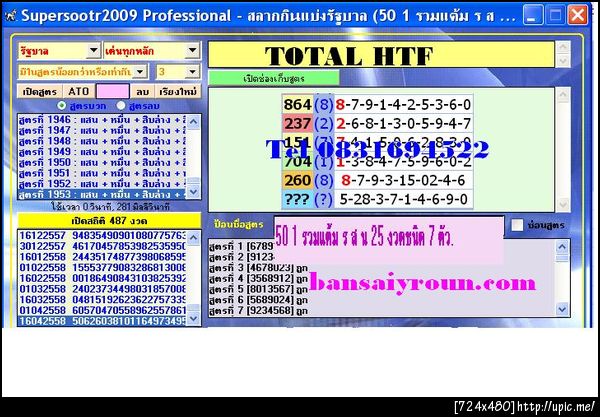Open the dropdown showing value 3
The width and height of the screenshot is (600, 417).
coord(192,72)
